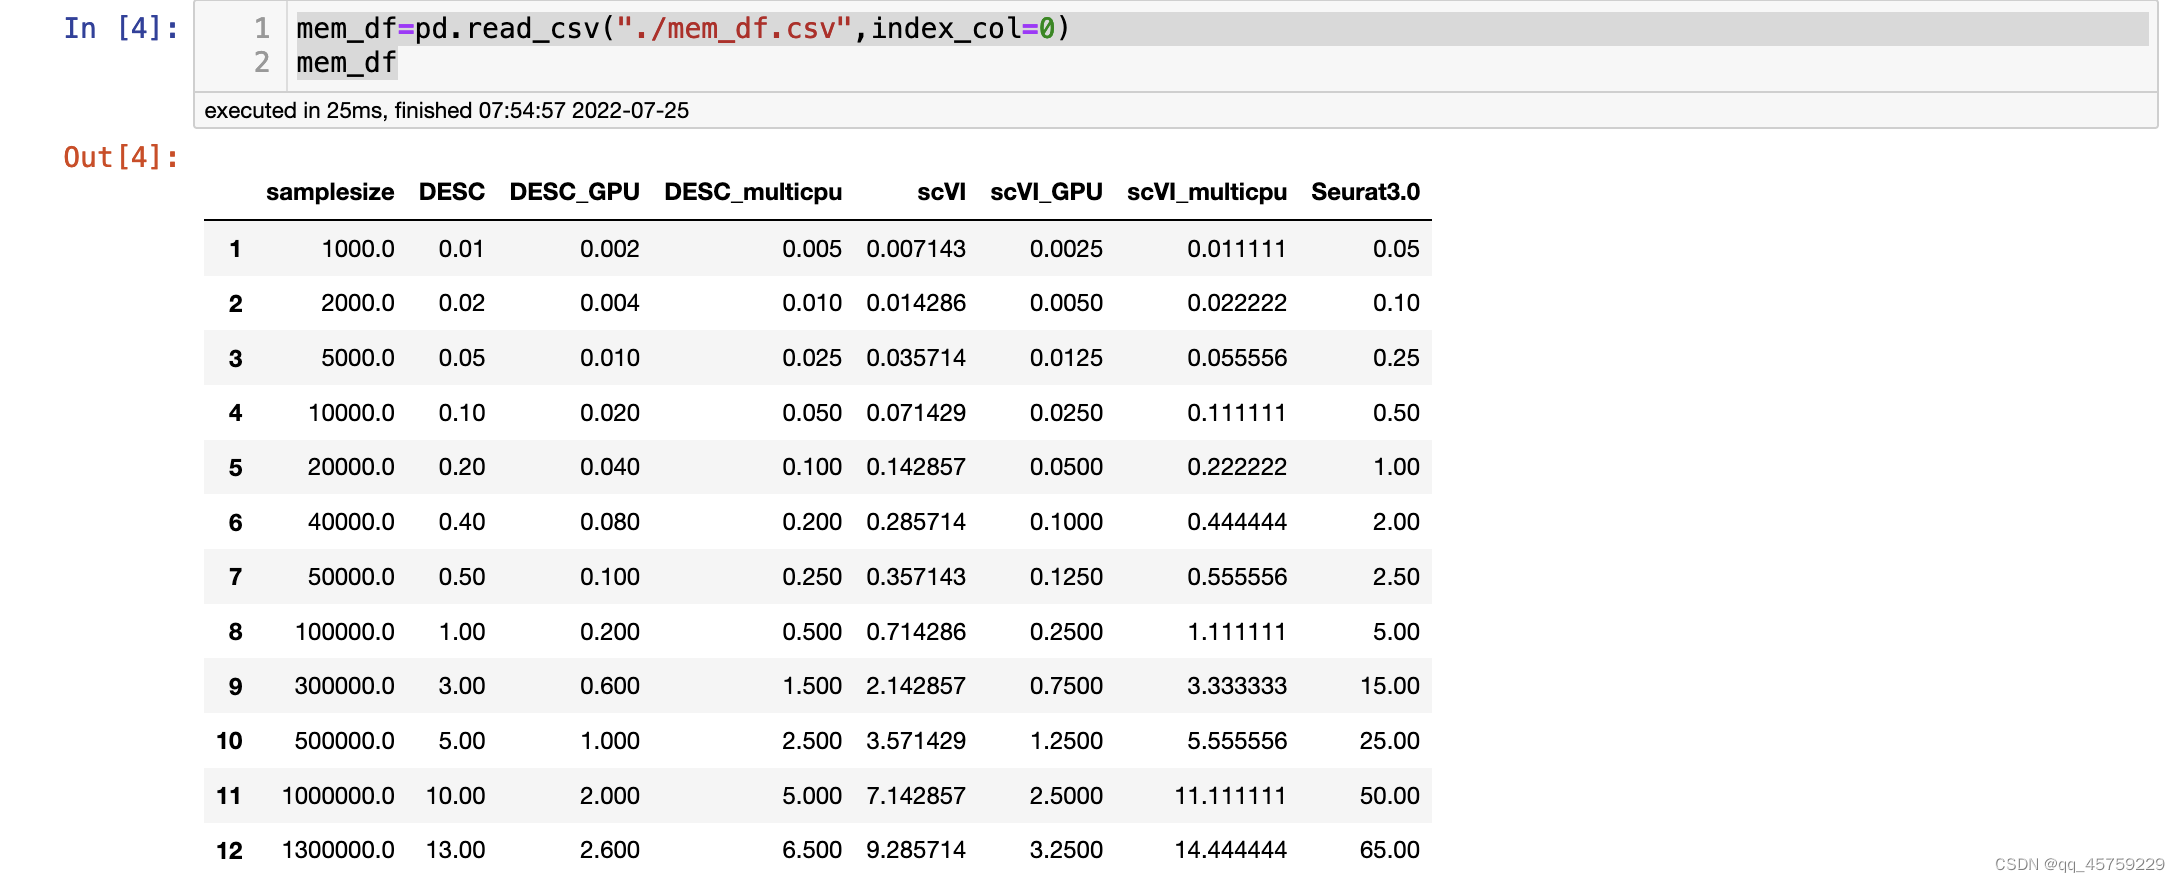
Task: Click row index 1
Action: (x=235, y=249)
